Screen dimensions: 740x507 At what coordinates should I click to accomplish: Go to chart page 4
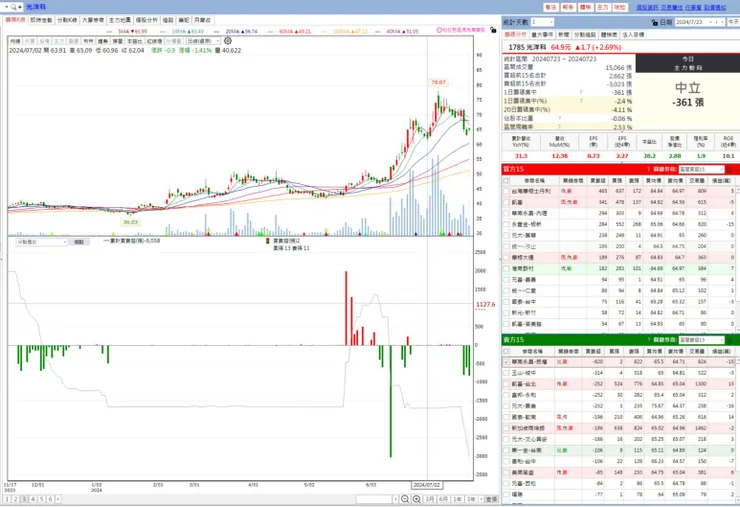point(33,499)
